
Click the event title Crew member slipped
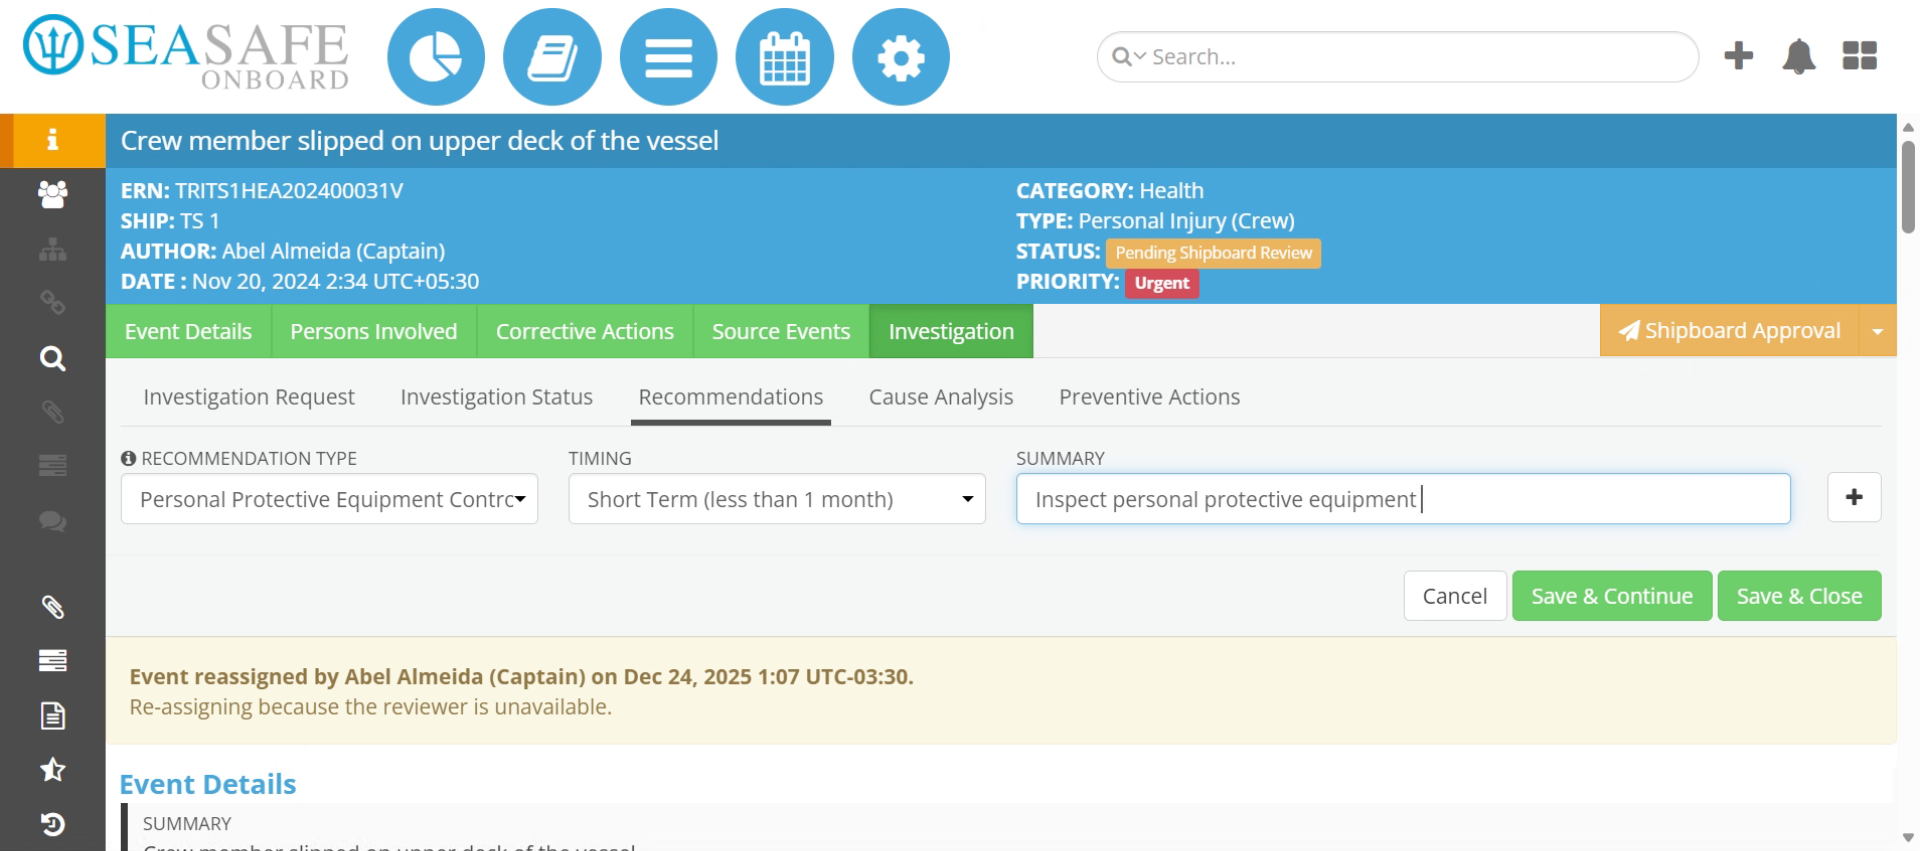[x=420, y=141]
